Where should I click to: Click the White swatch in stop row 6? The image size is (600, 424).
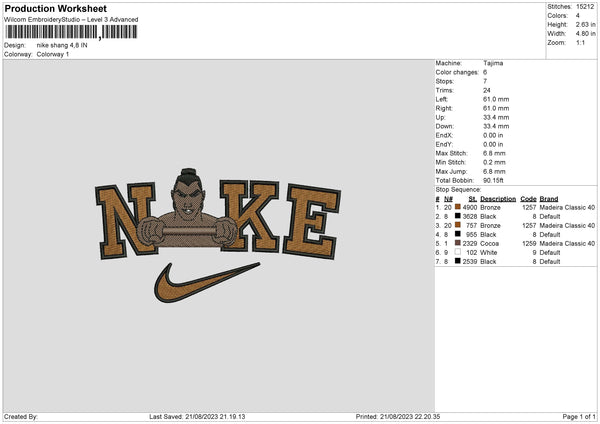point(457,252)
